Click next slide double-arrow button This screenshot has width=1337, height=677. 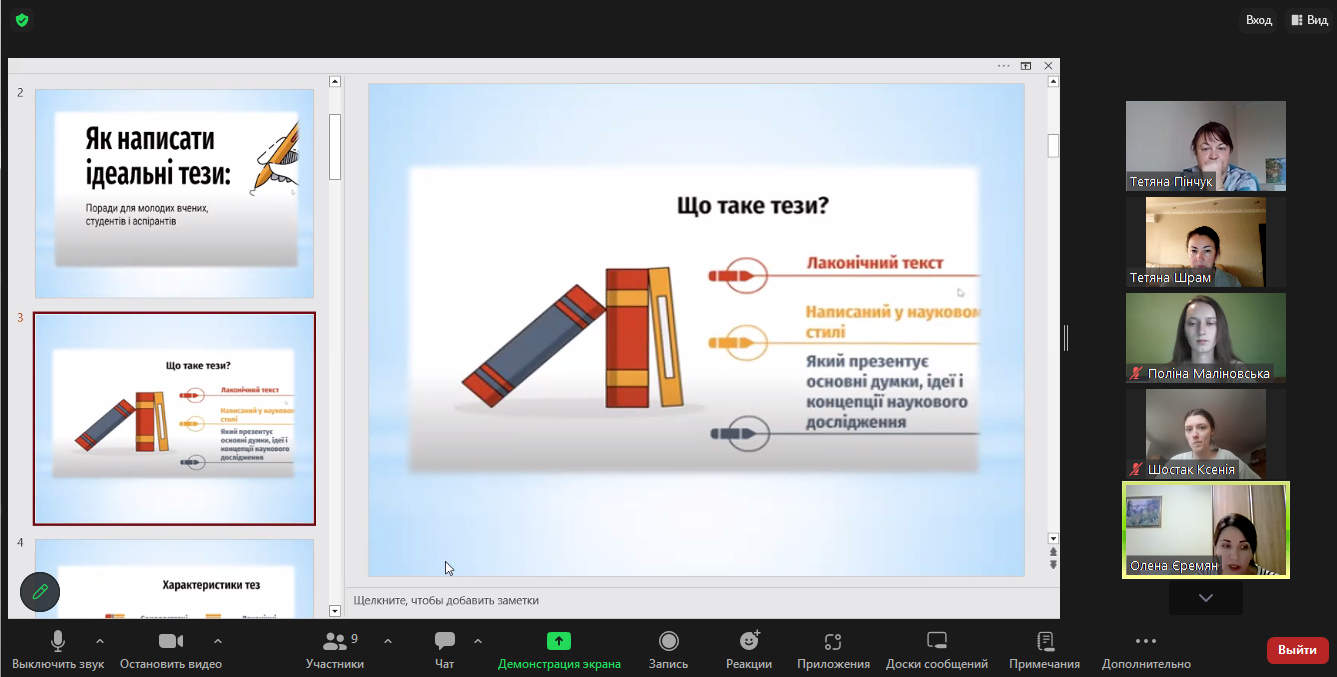click(x=1053, y=565)
